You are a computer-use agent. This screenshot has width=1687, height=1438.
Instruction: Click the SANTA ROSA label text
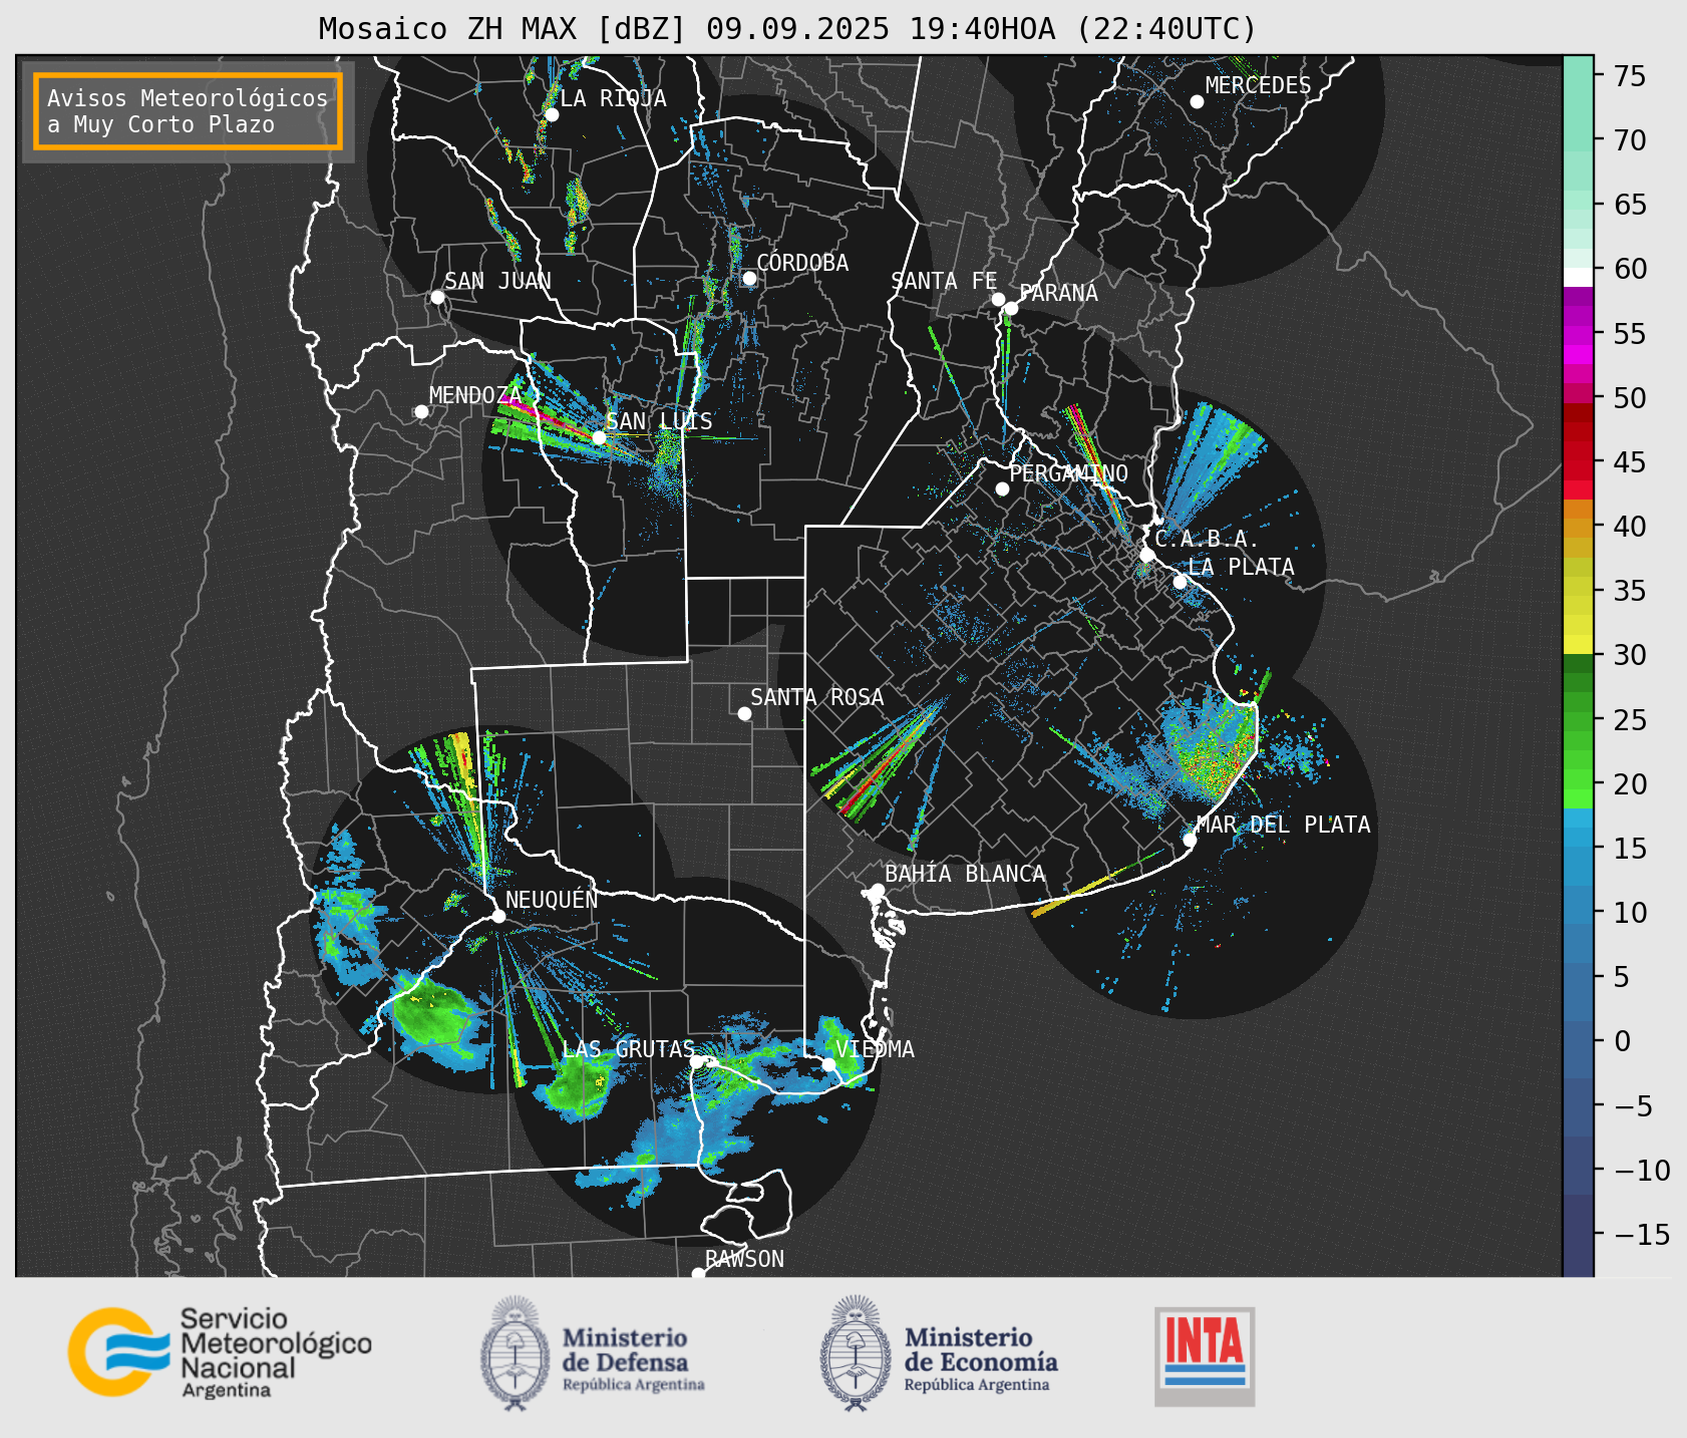point(817,697)
